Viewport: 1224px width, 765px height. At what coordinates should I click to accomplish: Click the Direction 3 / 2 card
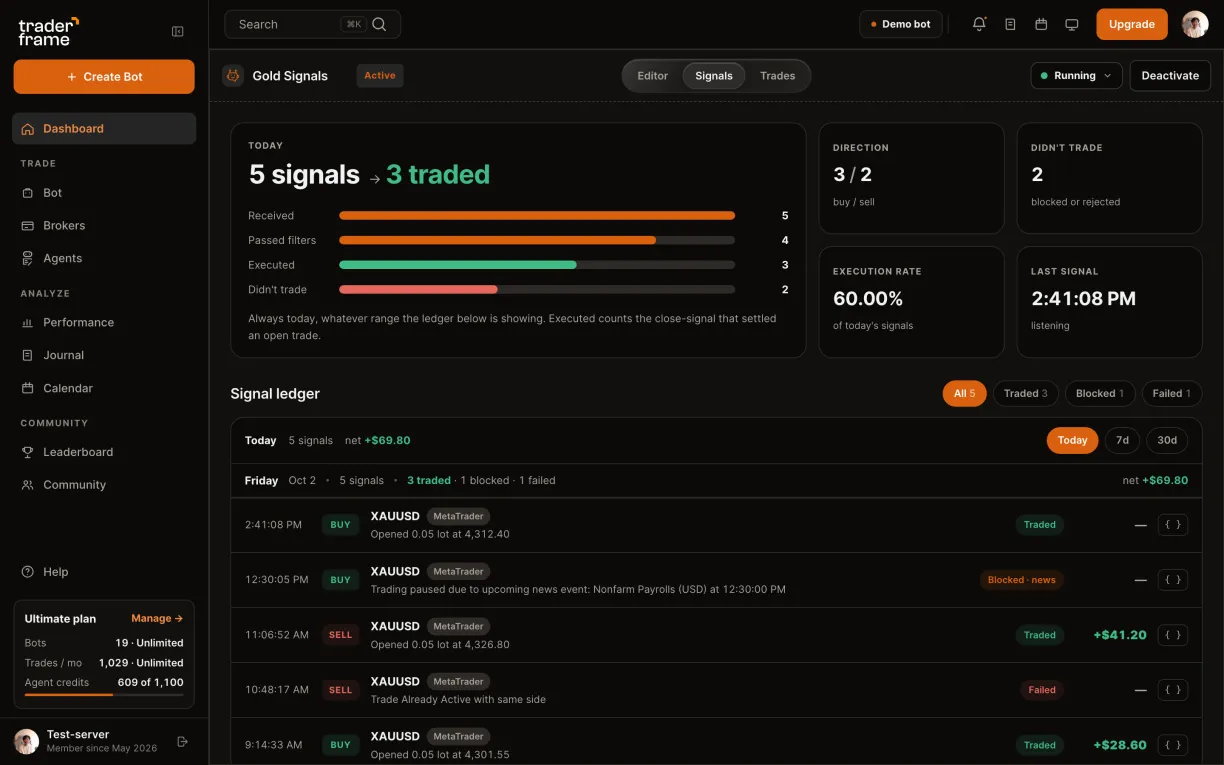(911, 178)
